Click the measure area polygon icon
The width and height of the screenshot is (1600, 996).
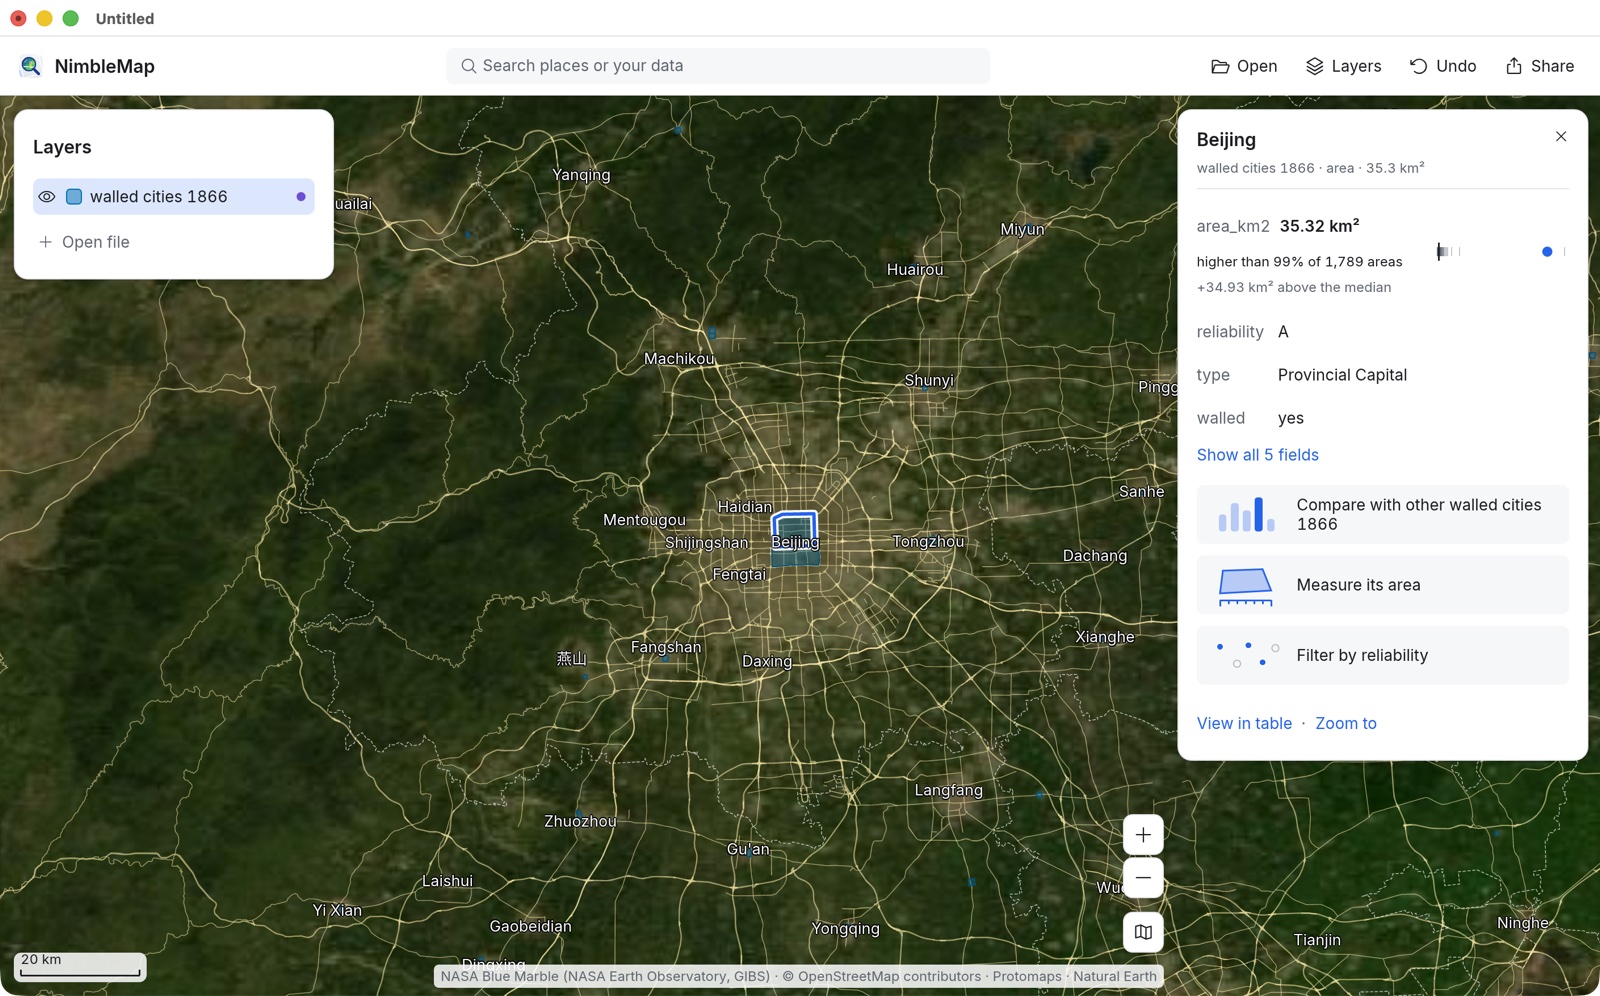pos(1246,586)
